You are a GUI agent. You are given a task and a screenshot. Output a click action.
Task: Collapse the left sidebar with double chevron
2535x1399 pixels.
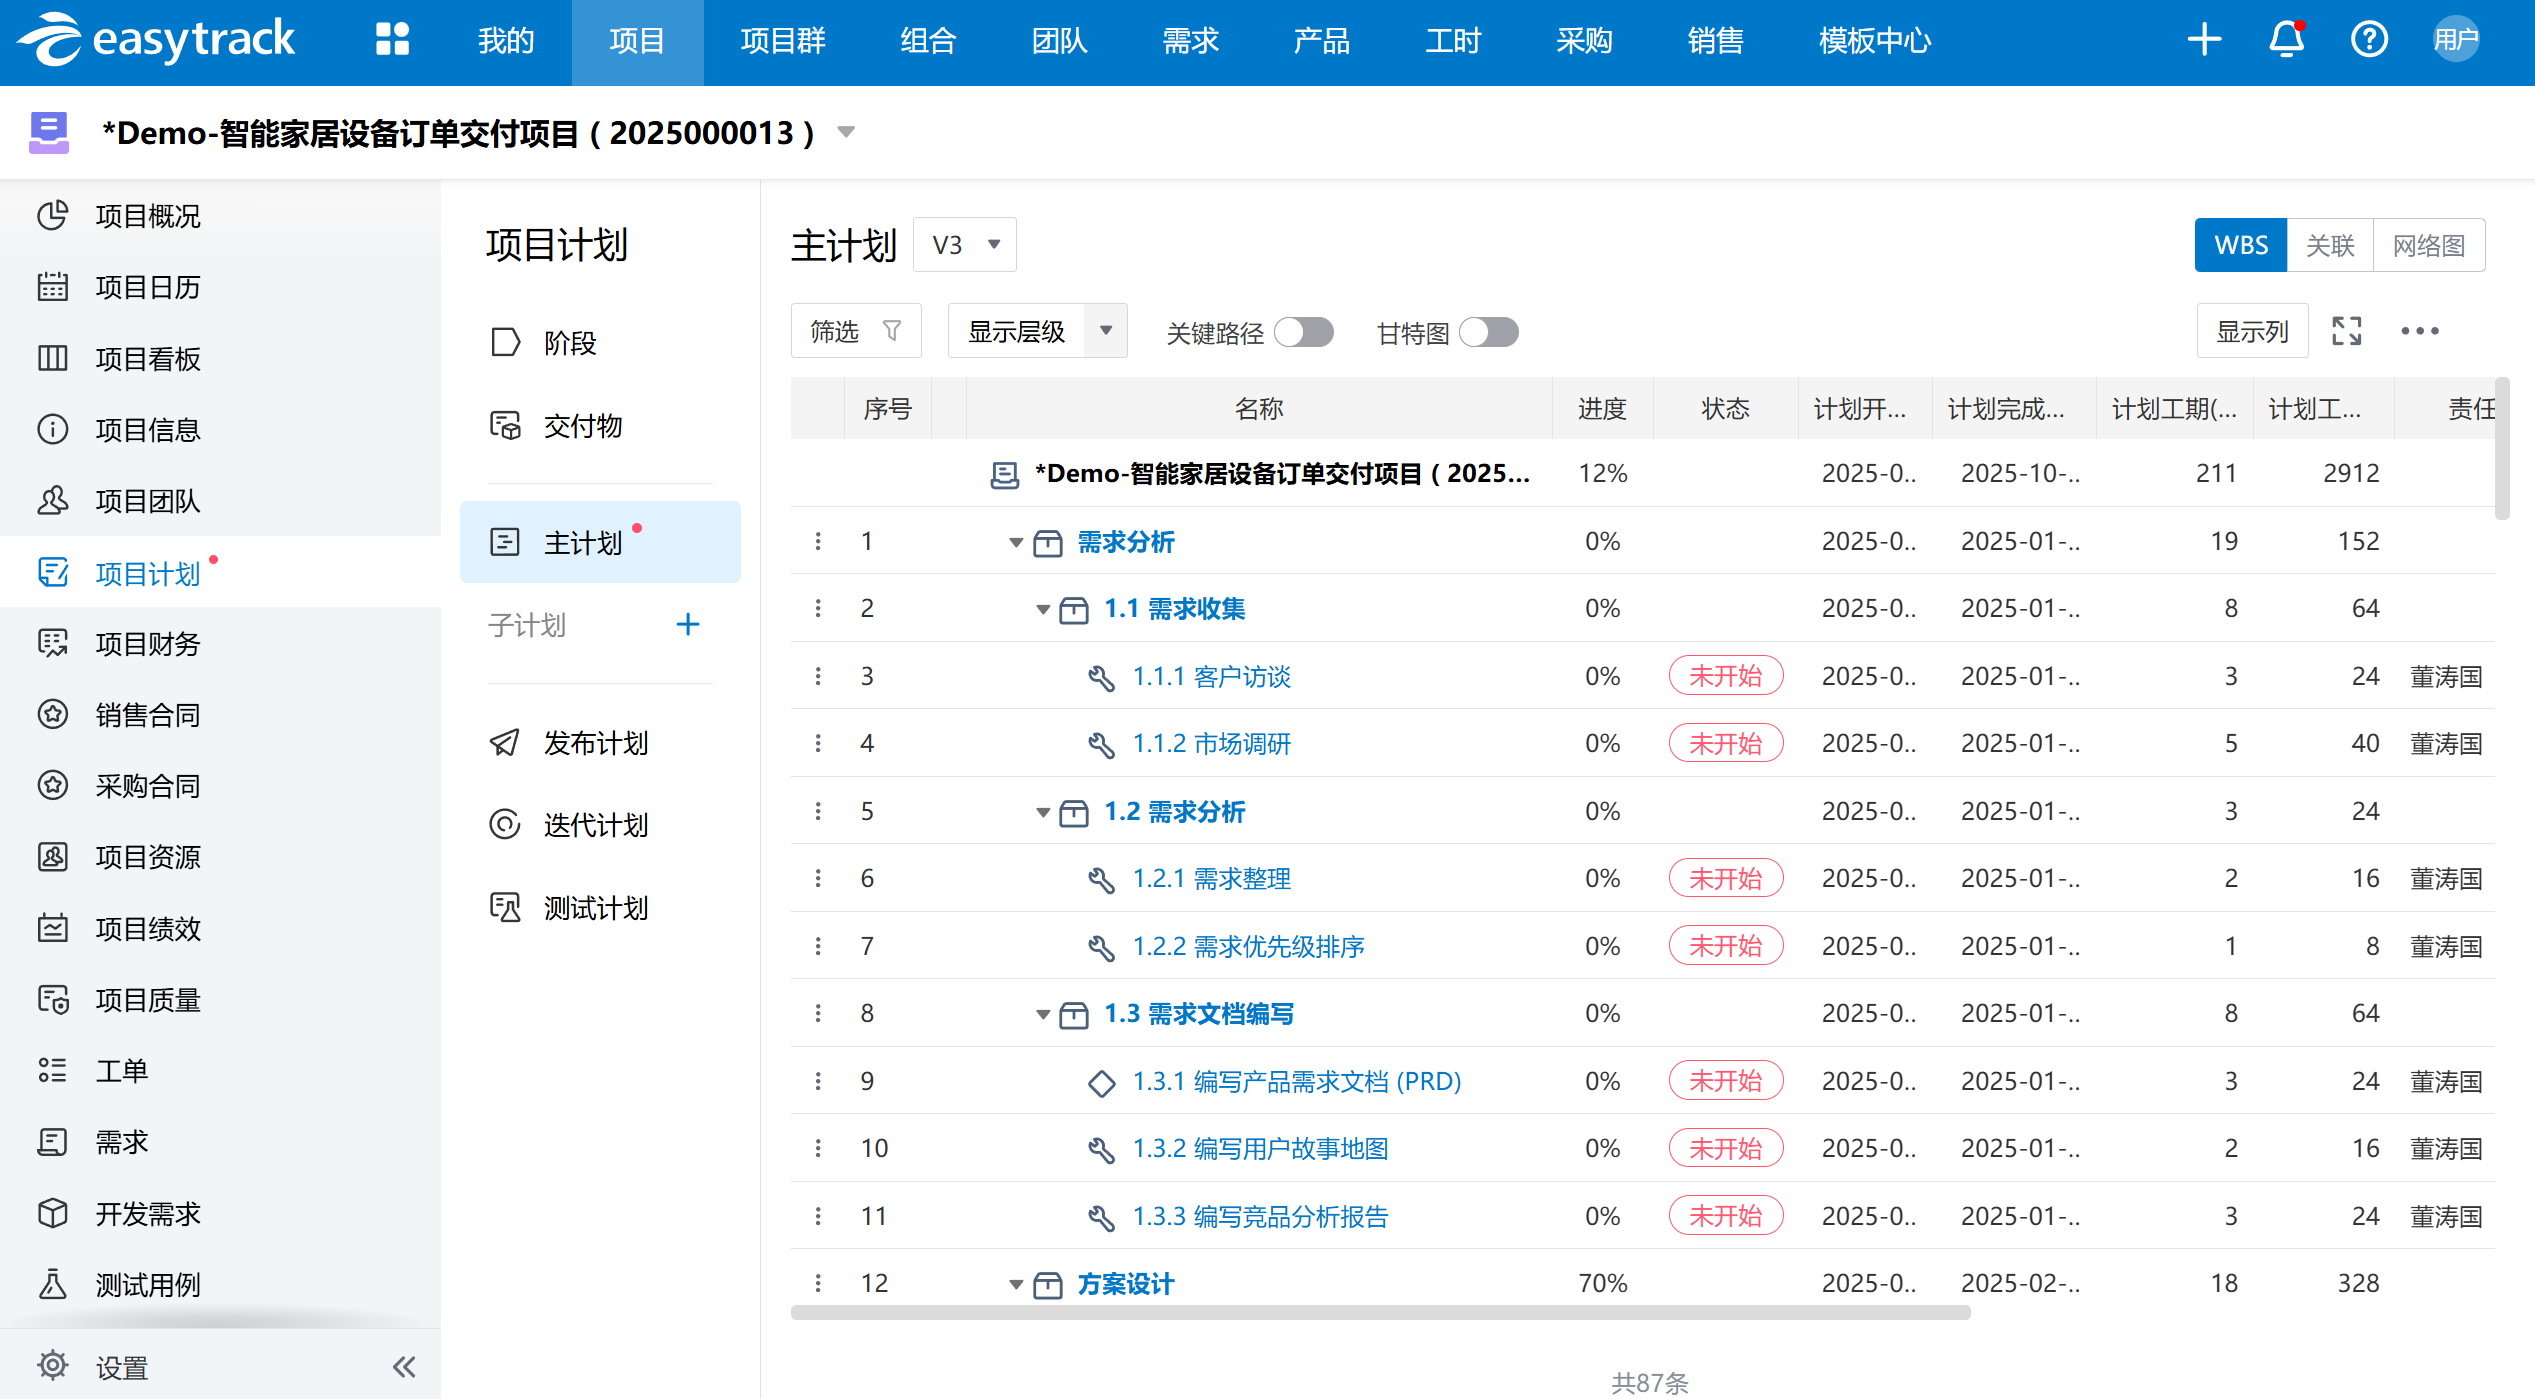(x=404, y=1367)
